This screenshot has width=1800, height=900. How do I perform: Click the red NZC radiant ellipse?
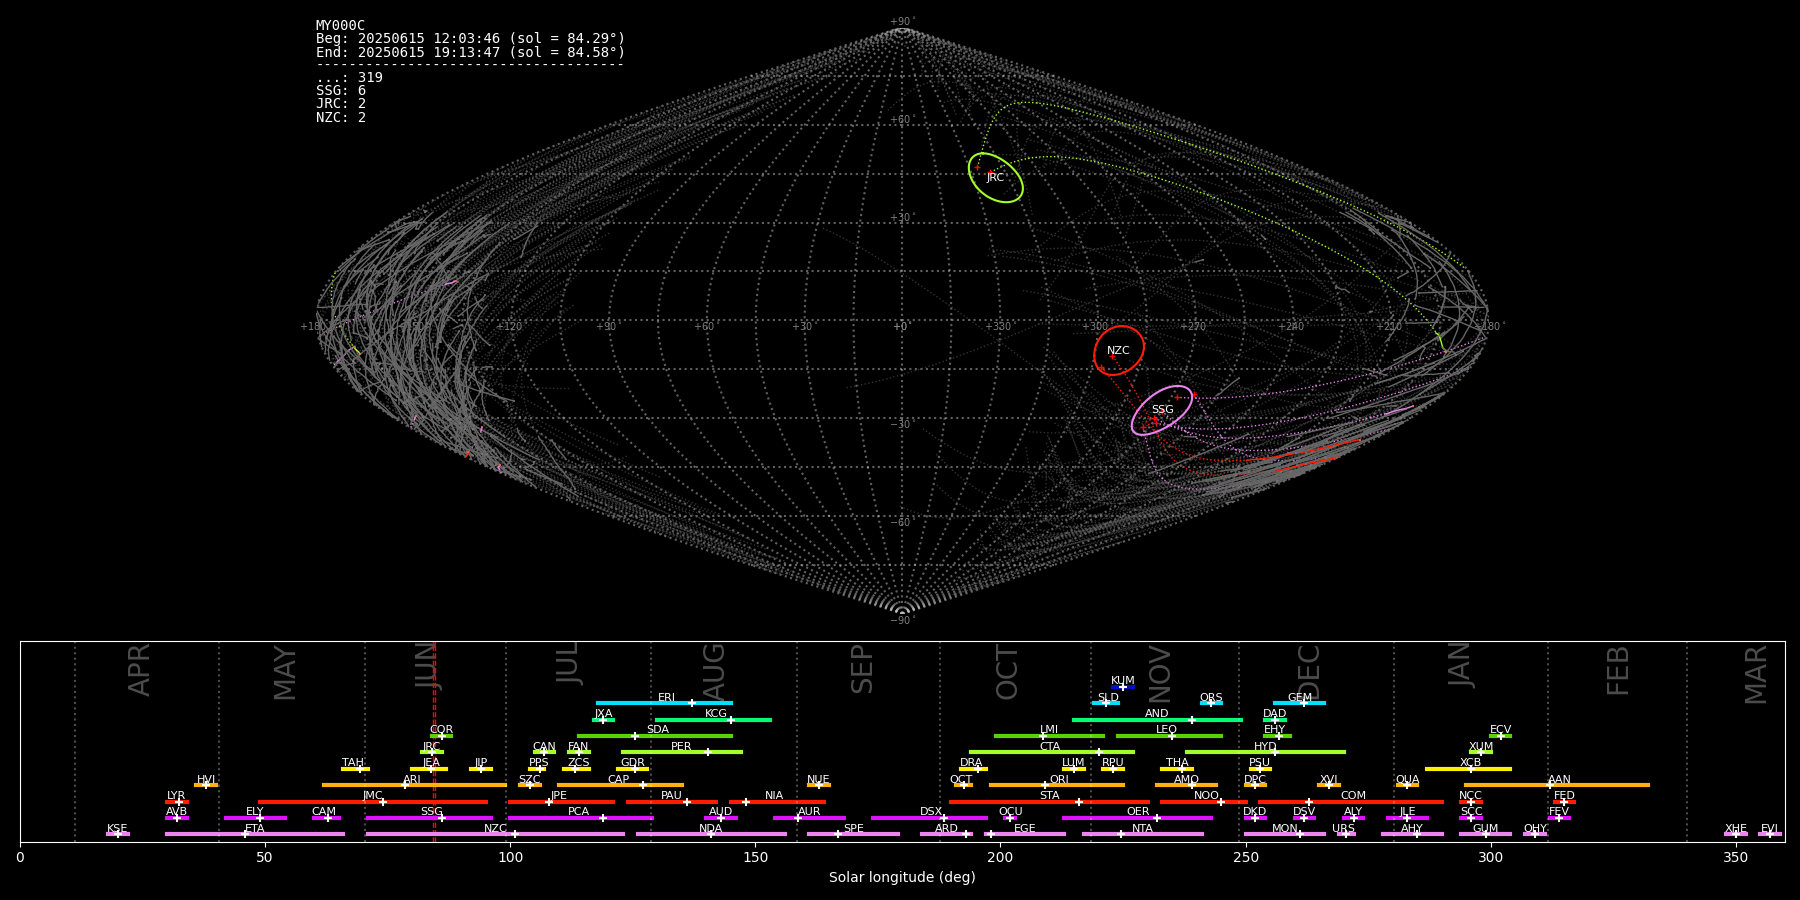[x=1119, y=350]
